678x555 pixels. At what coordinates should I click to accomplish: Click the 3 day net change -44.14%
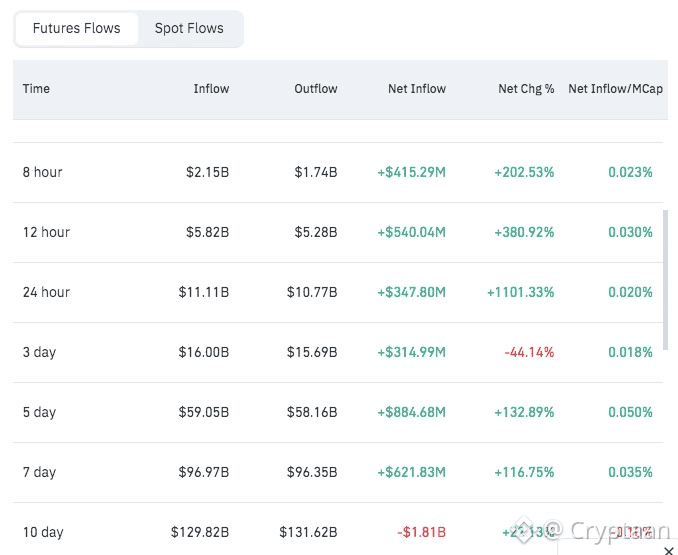(530, 352)
